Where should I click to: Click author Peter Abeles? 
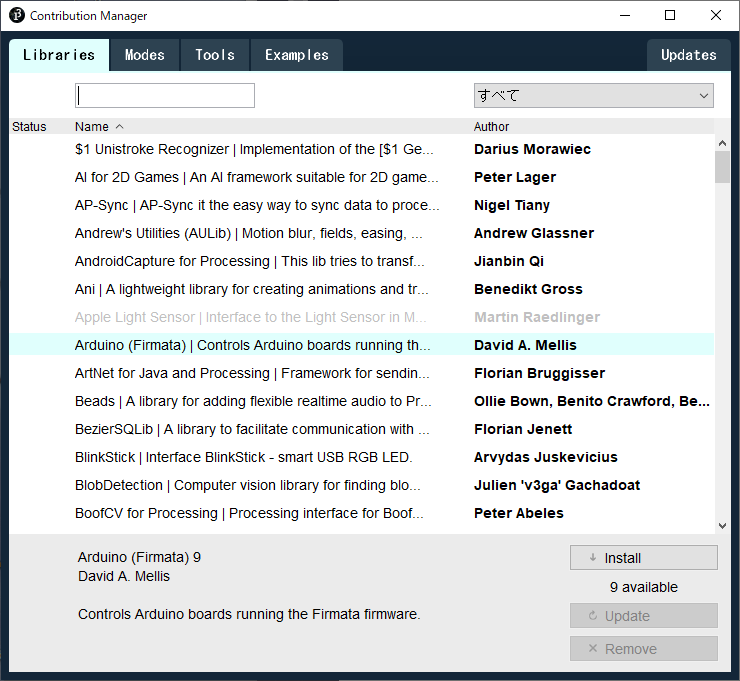tap(519, 513)
